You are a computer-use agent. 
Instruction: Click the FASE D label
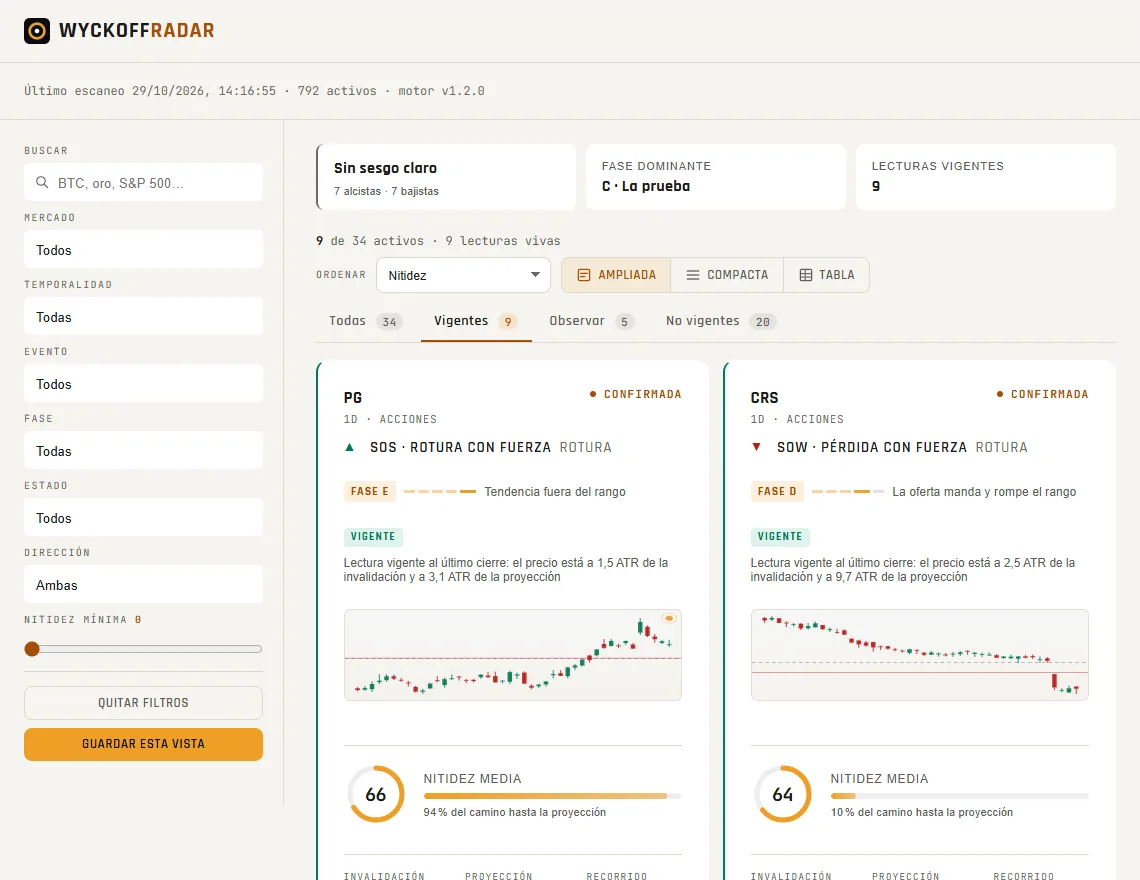pyautogui.click(x=777, y=492)
